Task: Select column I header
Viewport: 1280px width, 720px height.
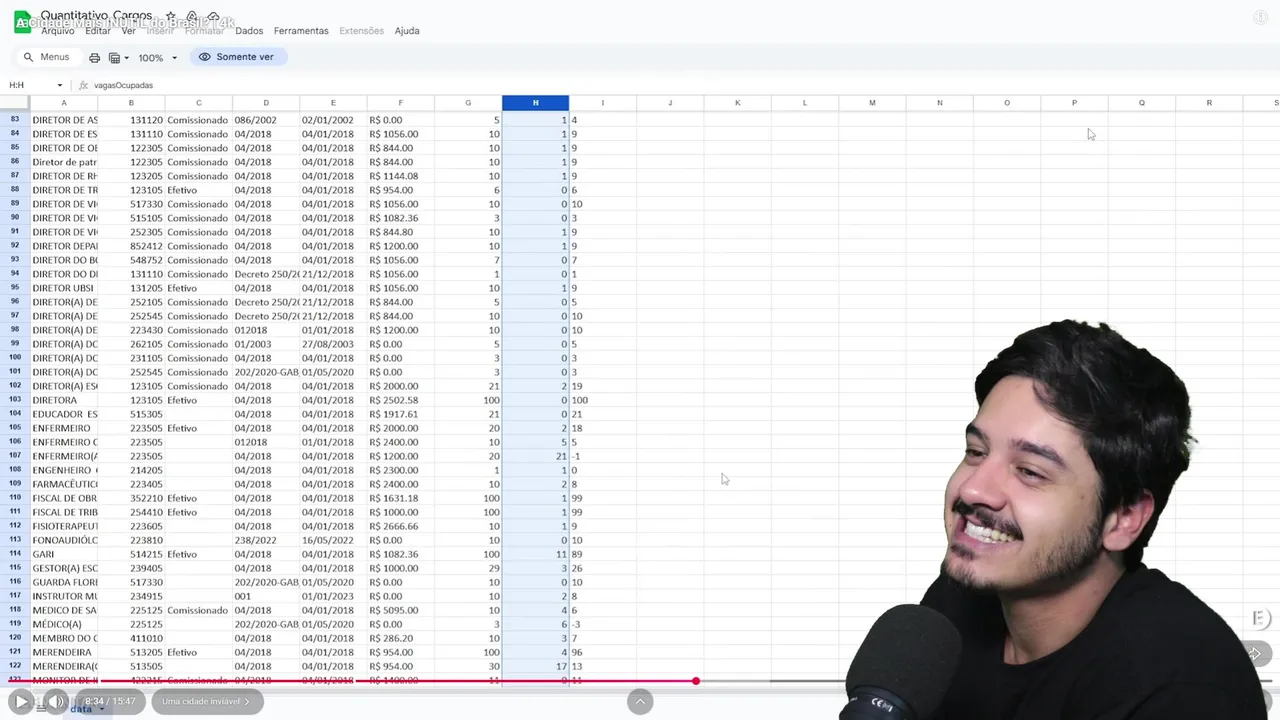Action: (602, 103)
